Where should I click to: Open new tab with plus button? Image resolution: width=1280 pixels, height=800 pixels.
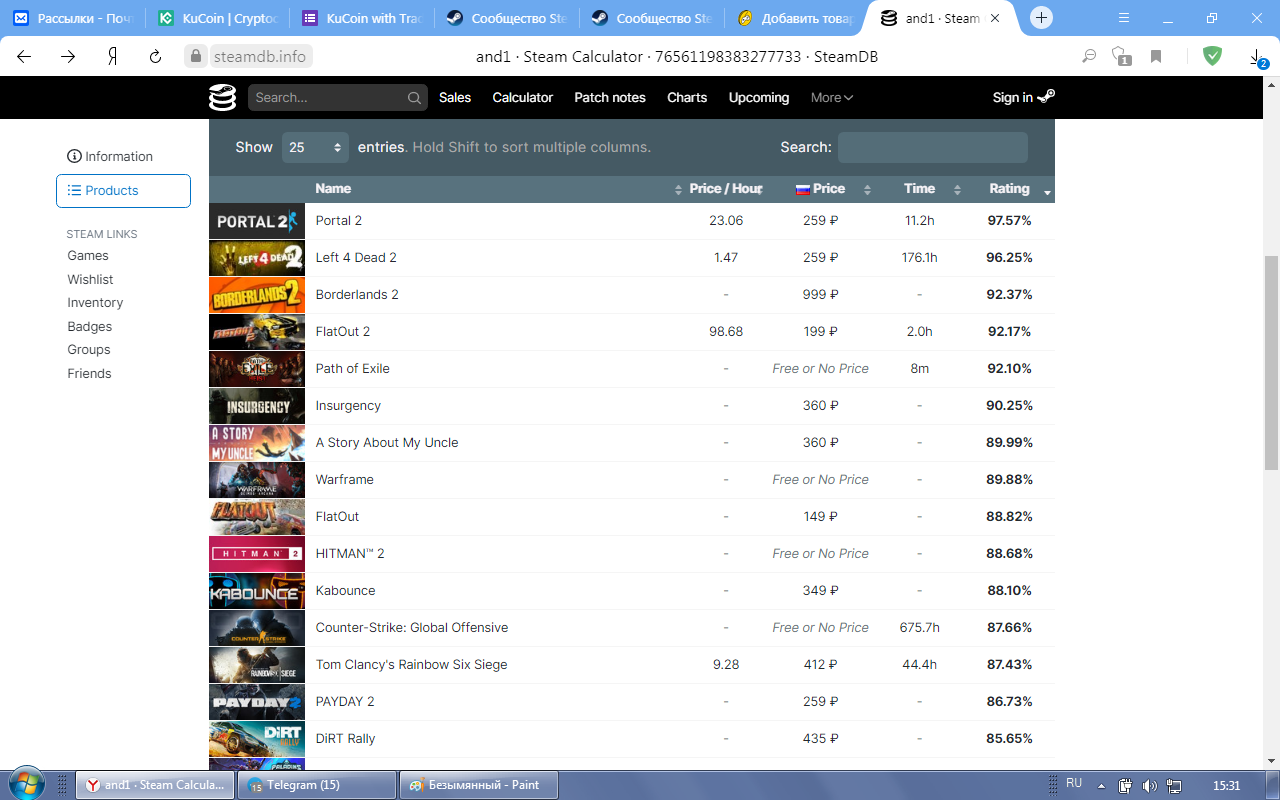click(1042, 18)
